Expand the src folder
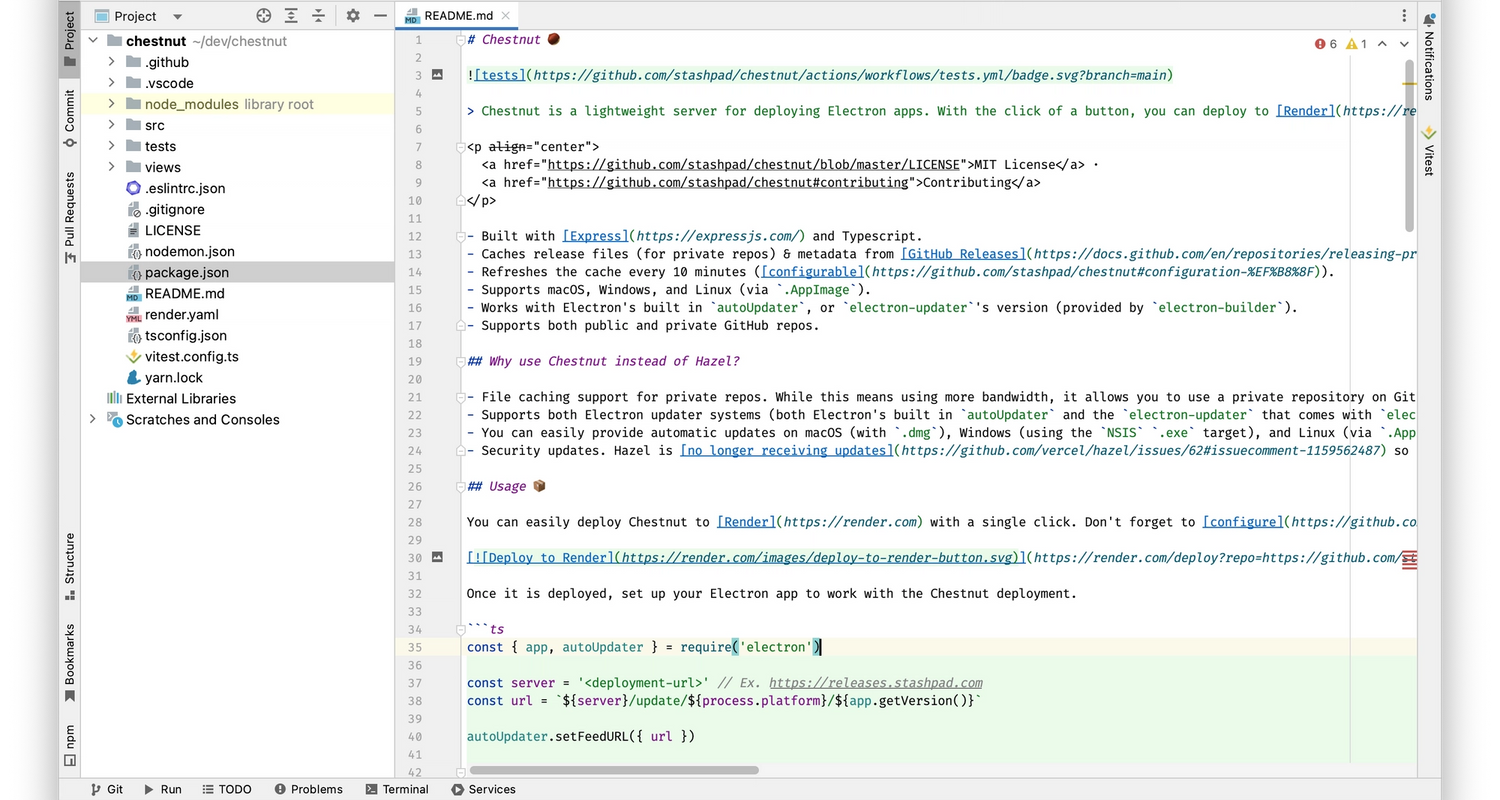 pyautogui.click(x=111, y=125)
